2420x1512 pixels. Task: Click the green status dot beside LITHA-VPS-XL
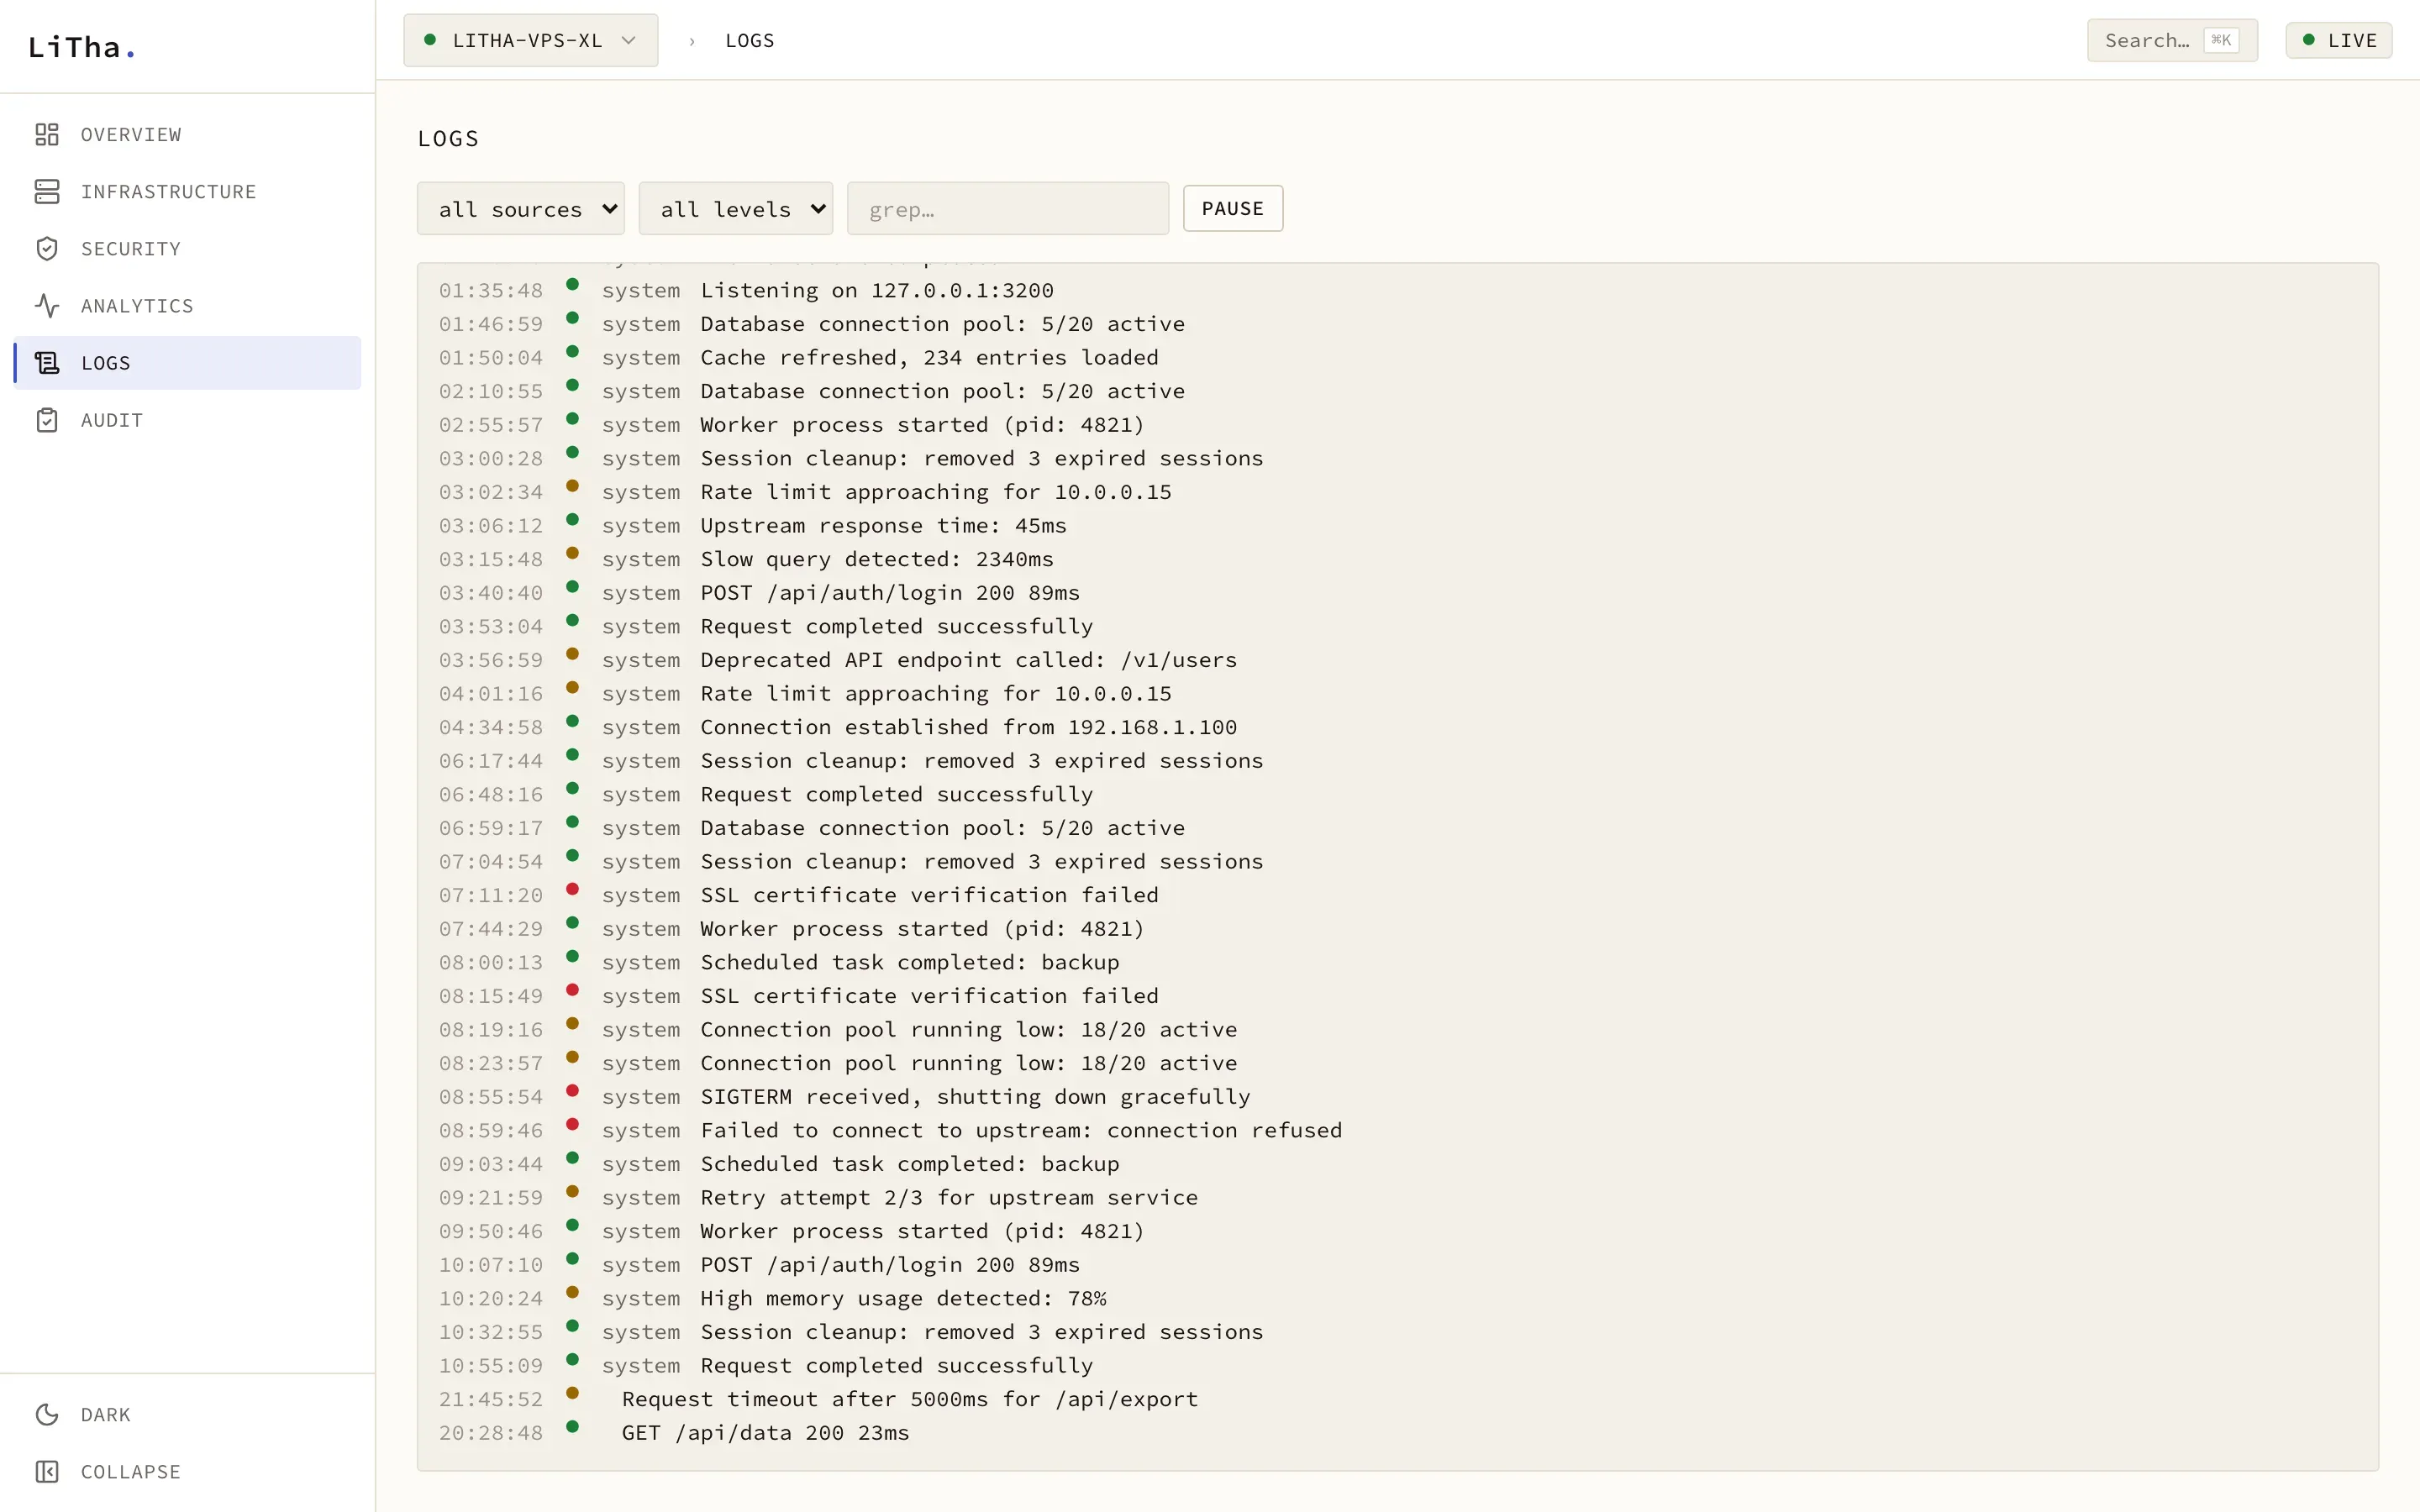coord(430,40)
